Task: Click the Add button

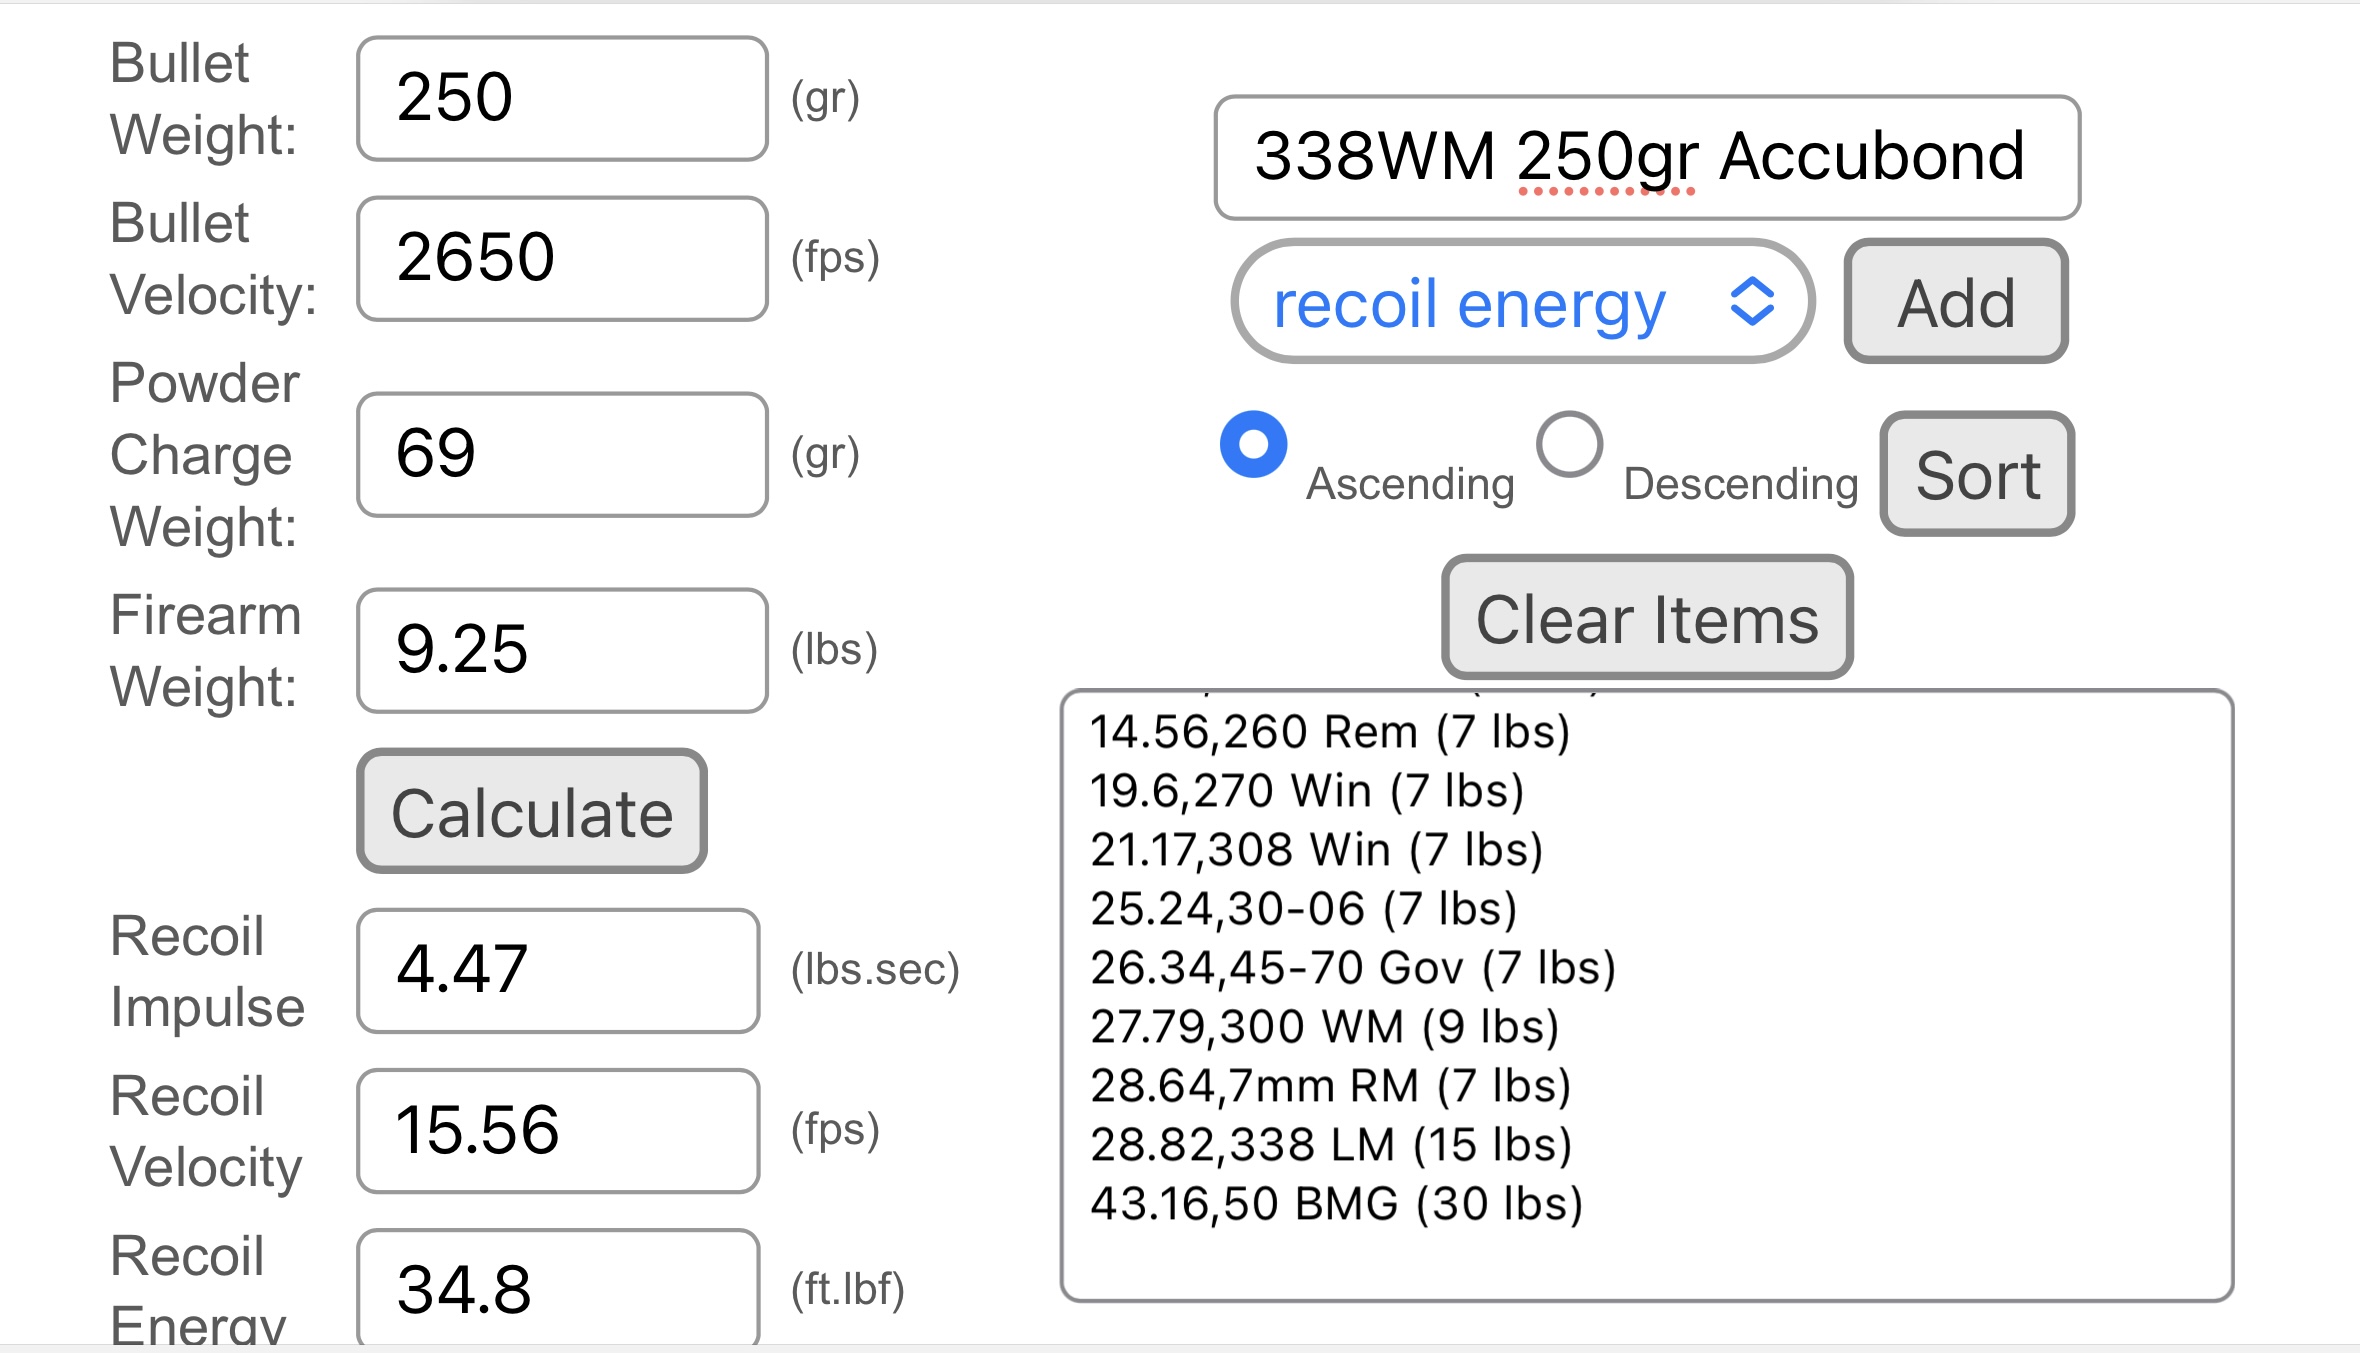Action: (1956, 301)
